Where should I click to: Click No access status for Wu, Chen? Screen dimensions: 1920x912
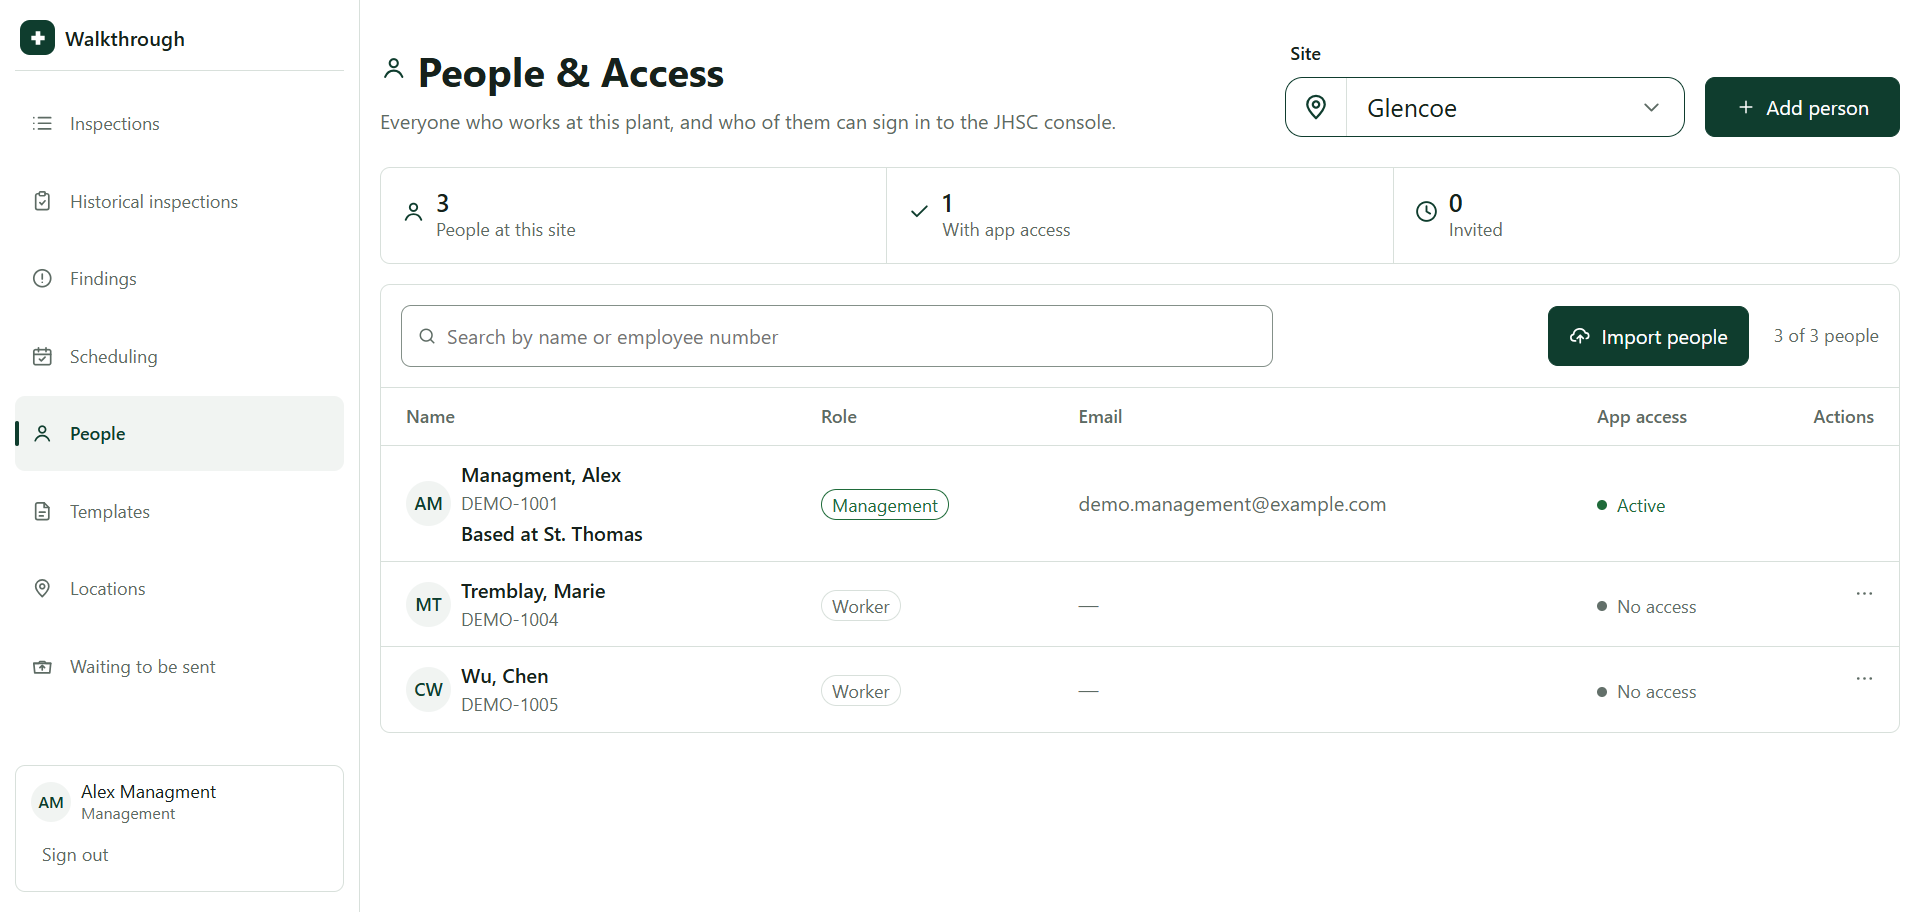pyautogui.click(x=1647, y=691)
